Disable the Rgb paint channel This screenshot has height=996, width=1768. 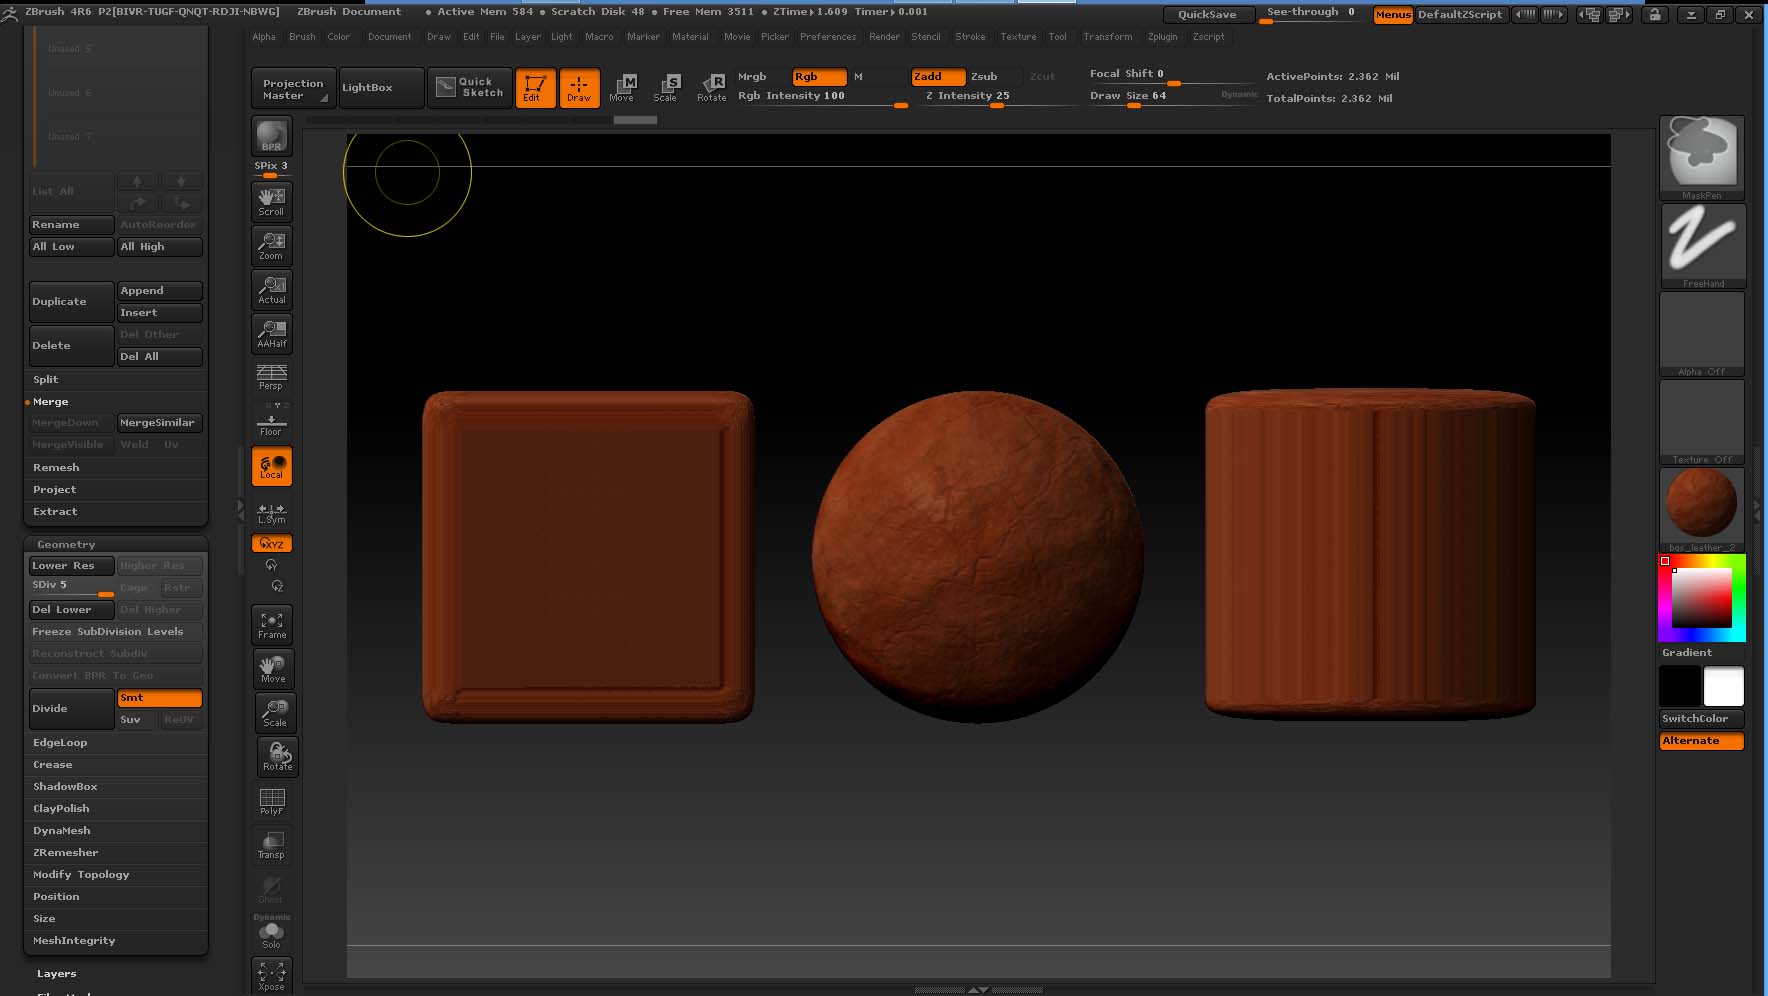(818, 76)
